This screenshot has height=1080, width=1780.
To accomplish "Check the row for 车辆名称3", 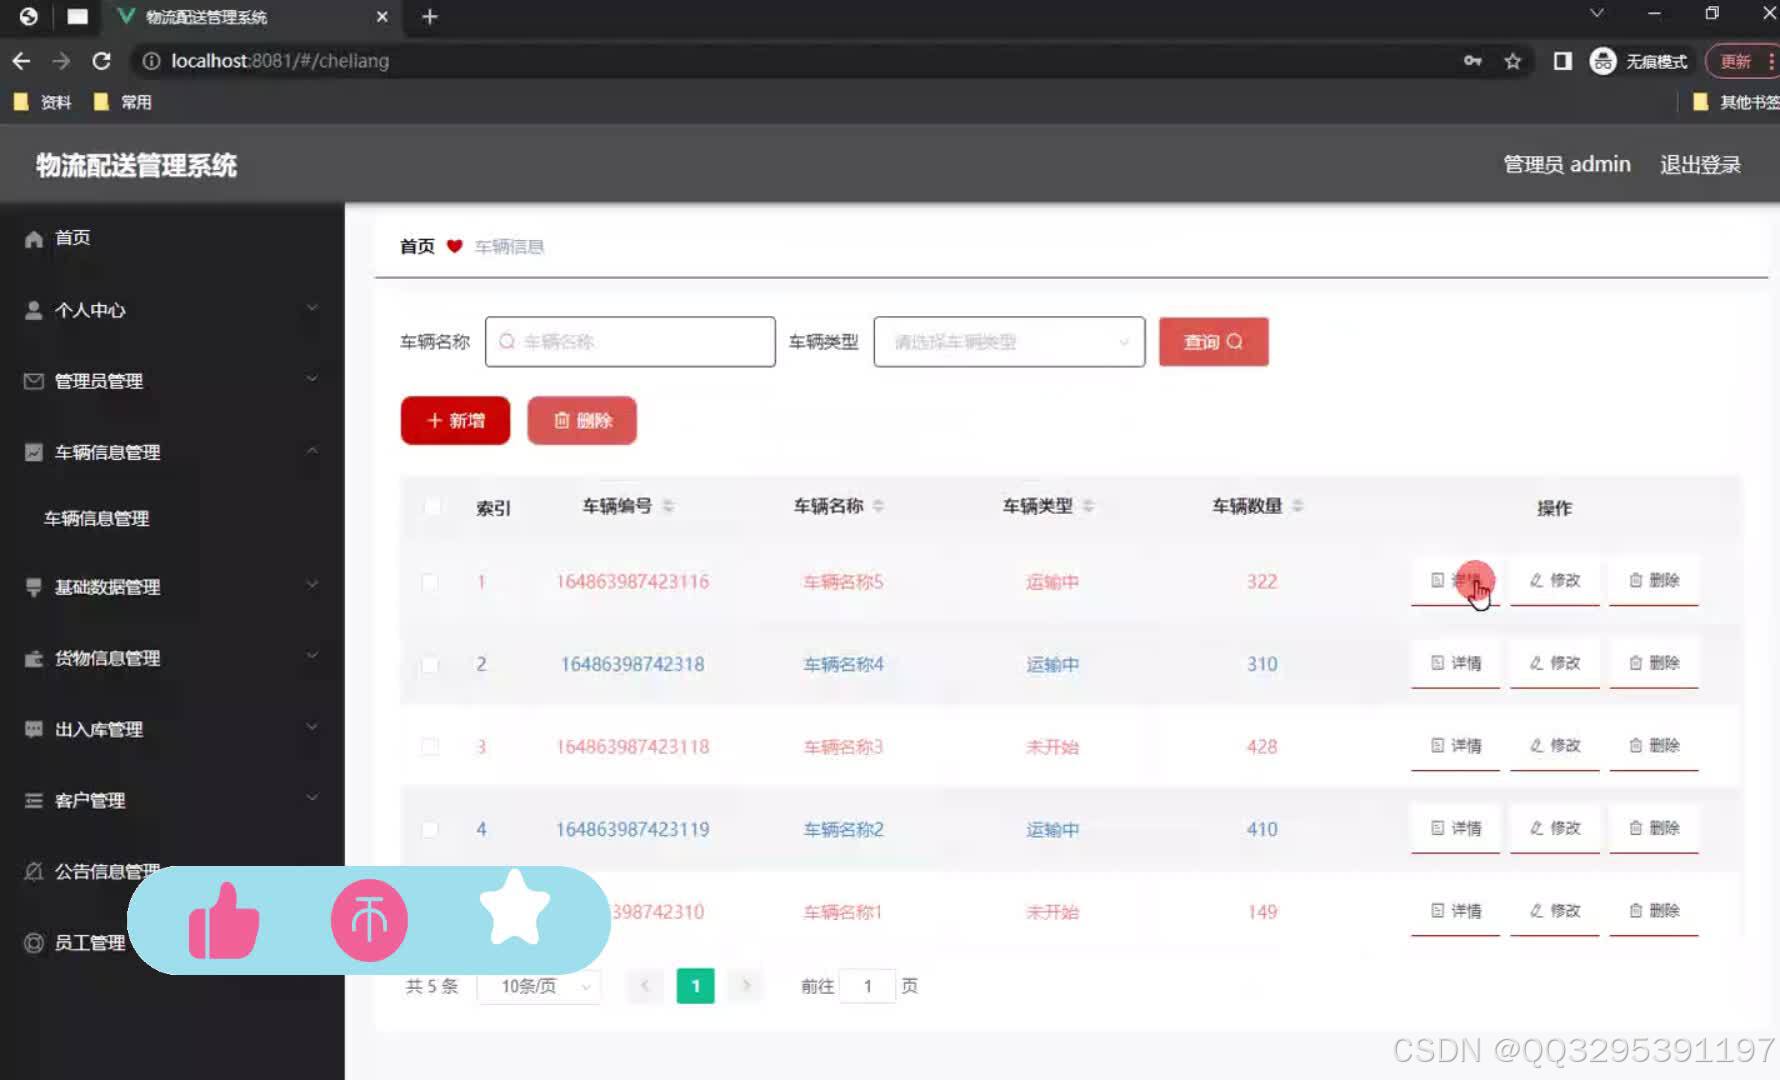I will pos(429,747).
